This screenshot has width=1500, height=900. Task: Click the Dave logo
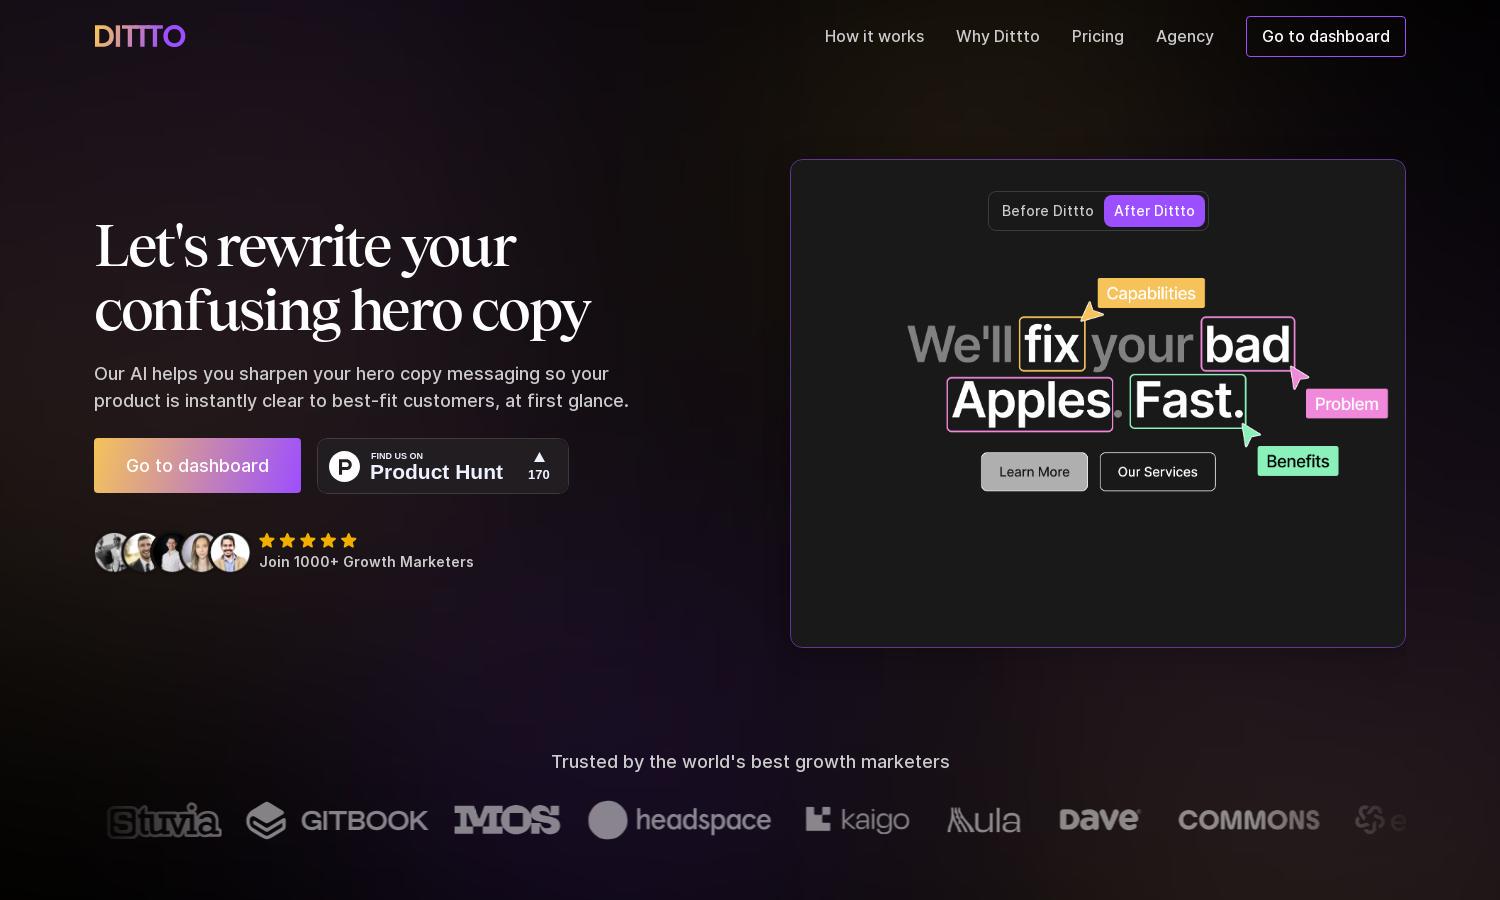pos(1100,820)
